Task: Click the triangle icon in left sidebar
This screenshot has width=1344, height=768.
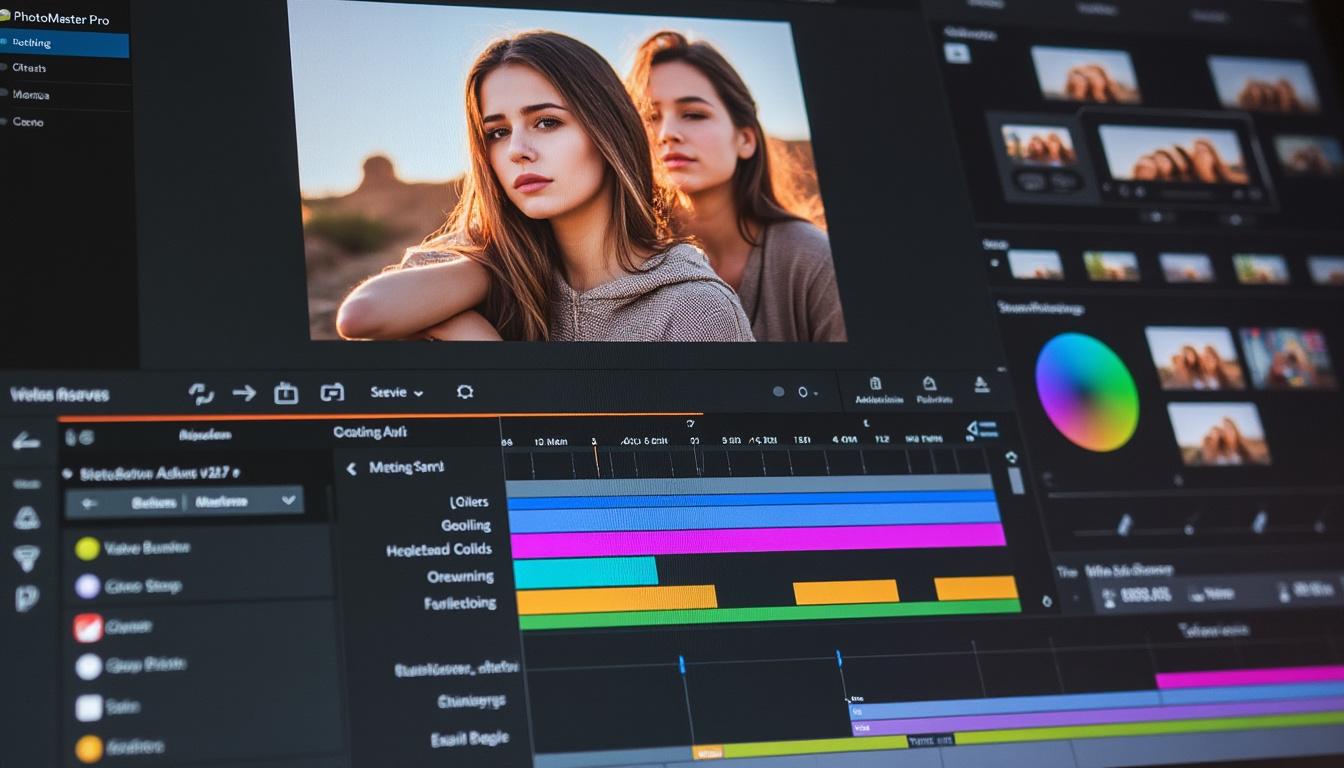Action: coord(26,517)
